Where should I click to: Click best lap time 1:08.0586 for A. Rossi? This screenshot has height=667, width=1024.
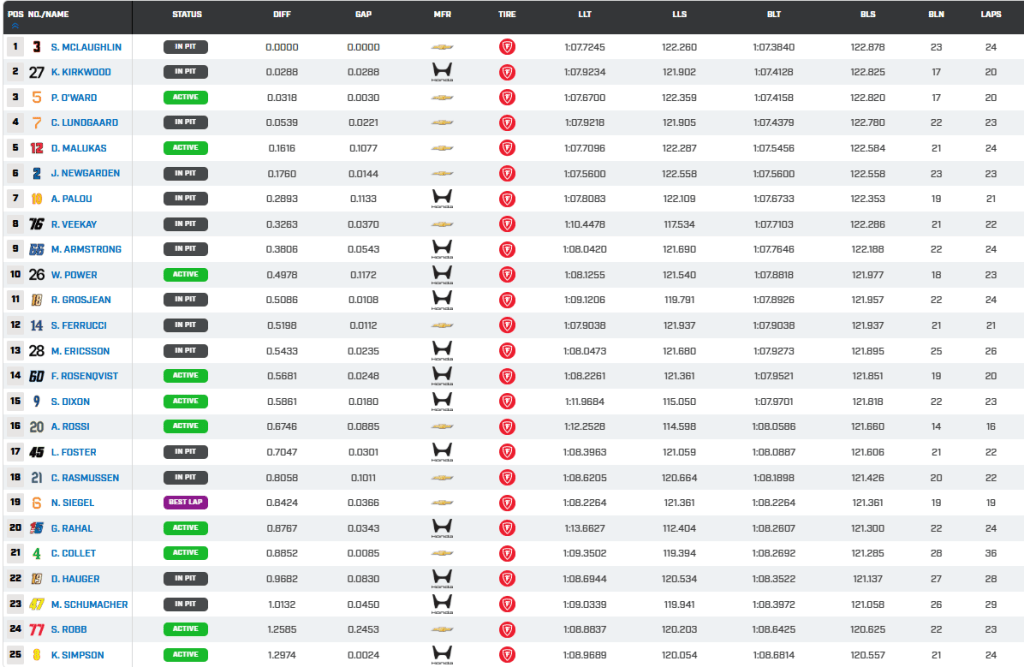(x=774, y=427)
